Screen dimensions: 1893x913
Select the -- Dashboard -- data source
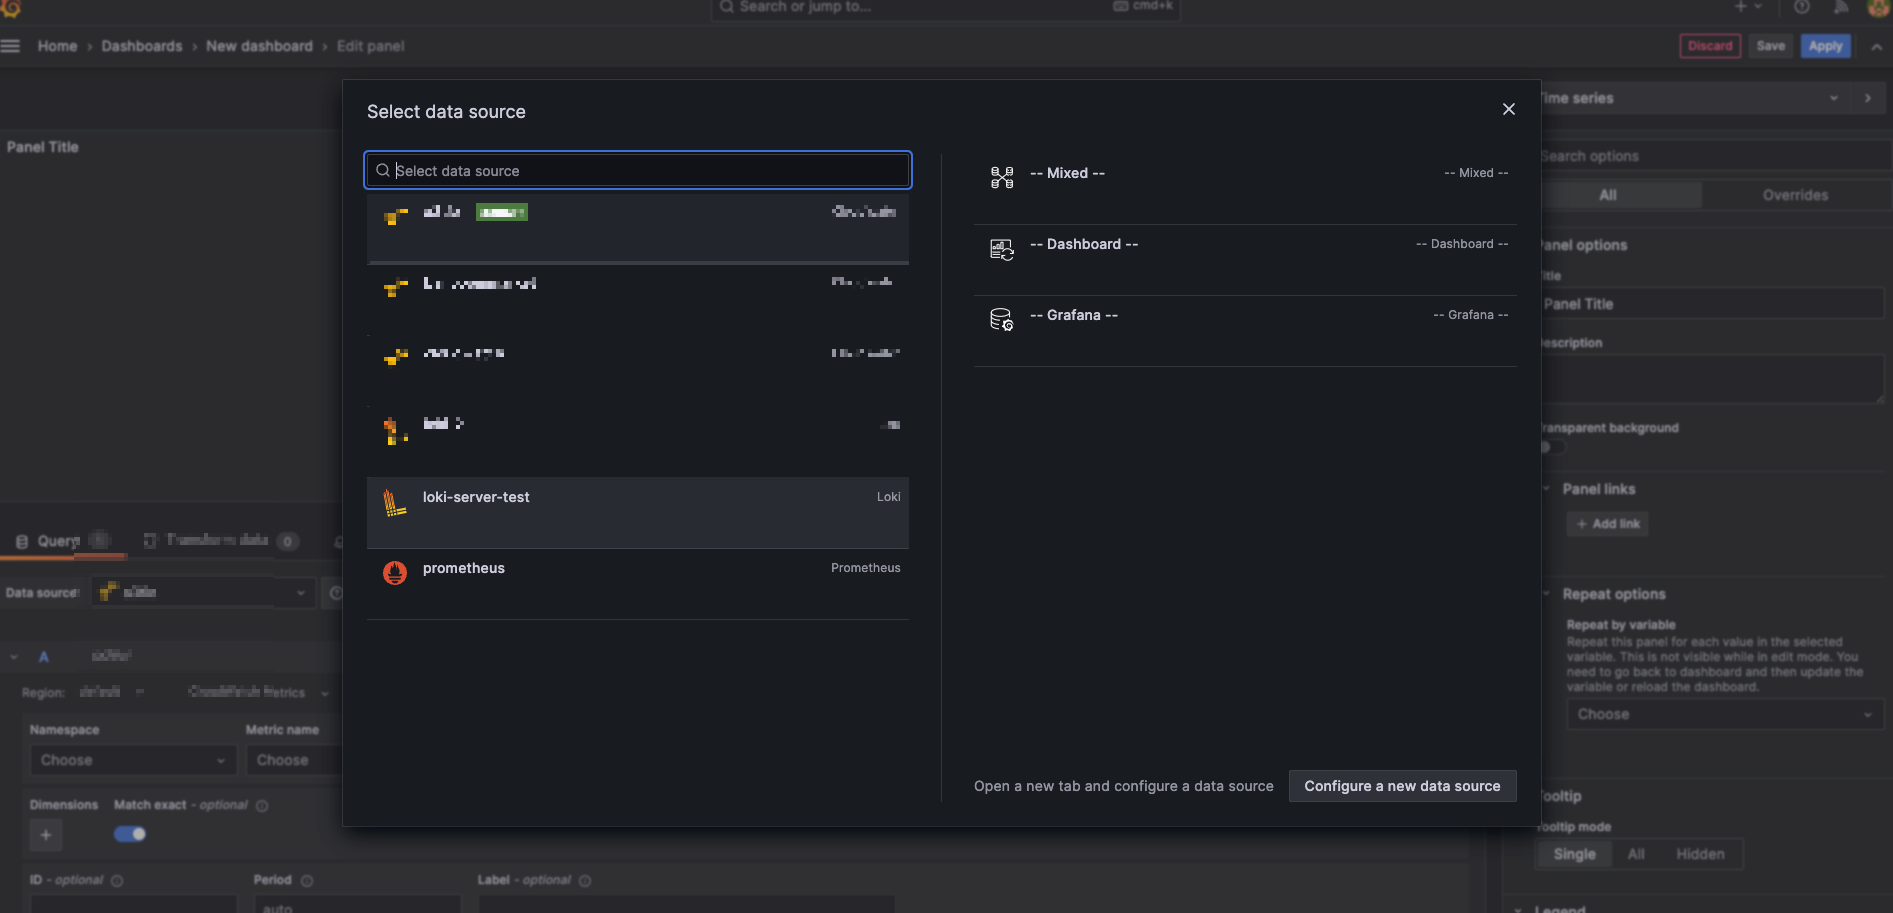coord(1245,260)
